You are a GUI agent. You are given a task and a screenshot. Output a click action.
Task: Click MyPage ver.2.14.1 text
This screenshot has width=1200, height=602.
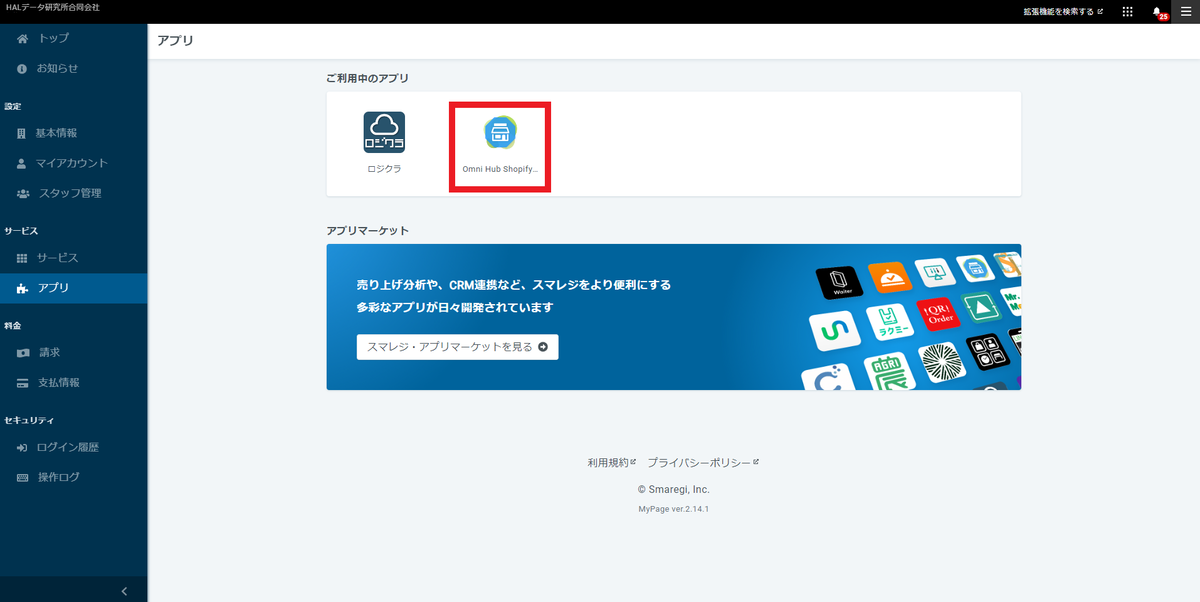674,509
